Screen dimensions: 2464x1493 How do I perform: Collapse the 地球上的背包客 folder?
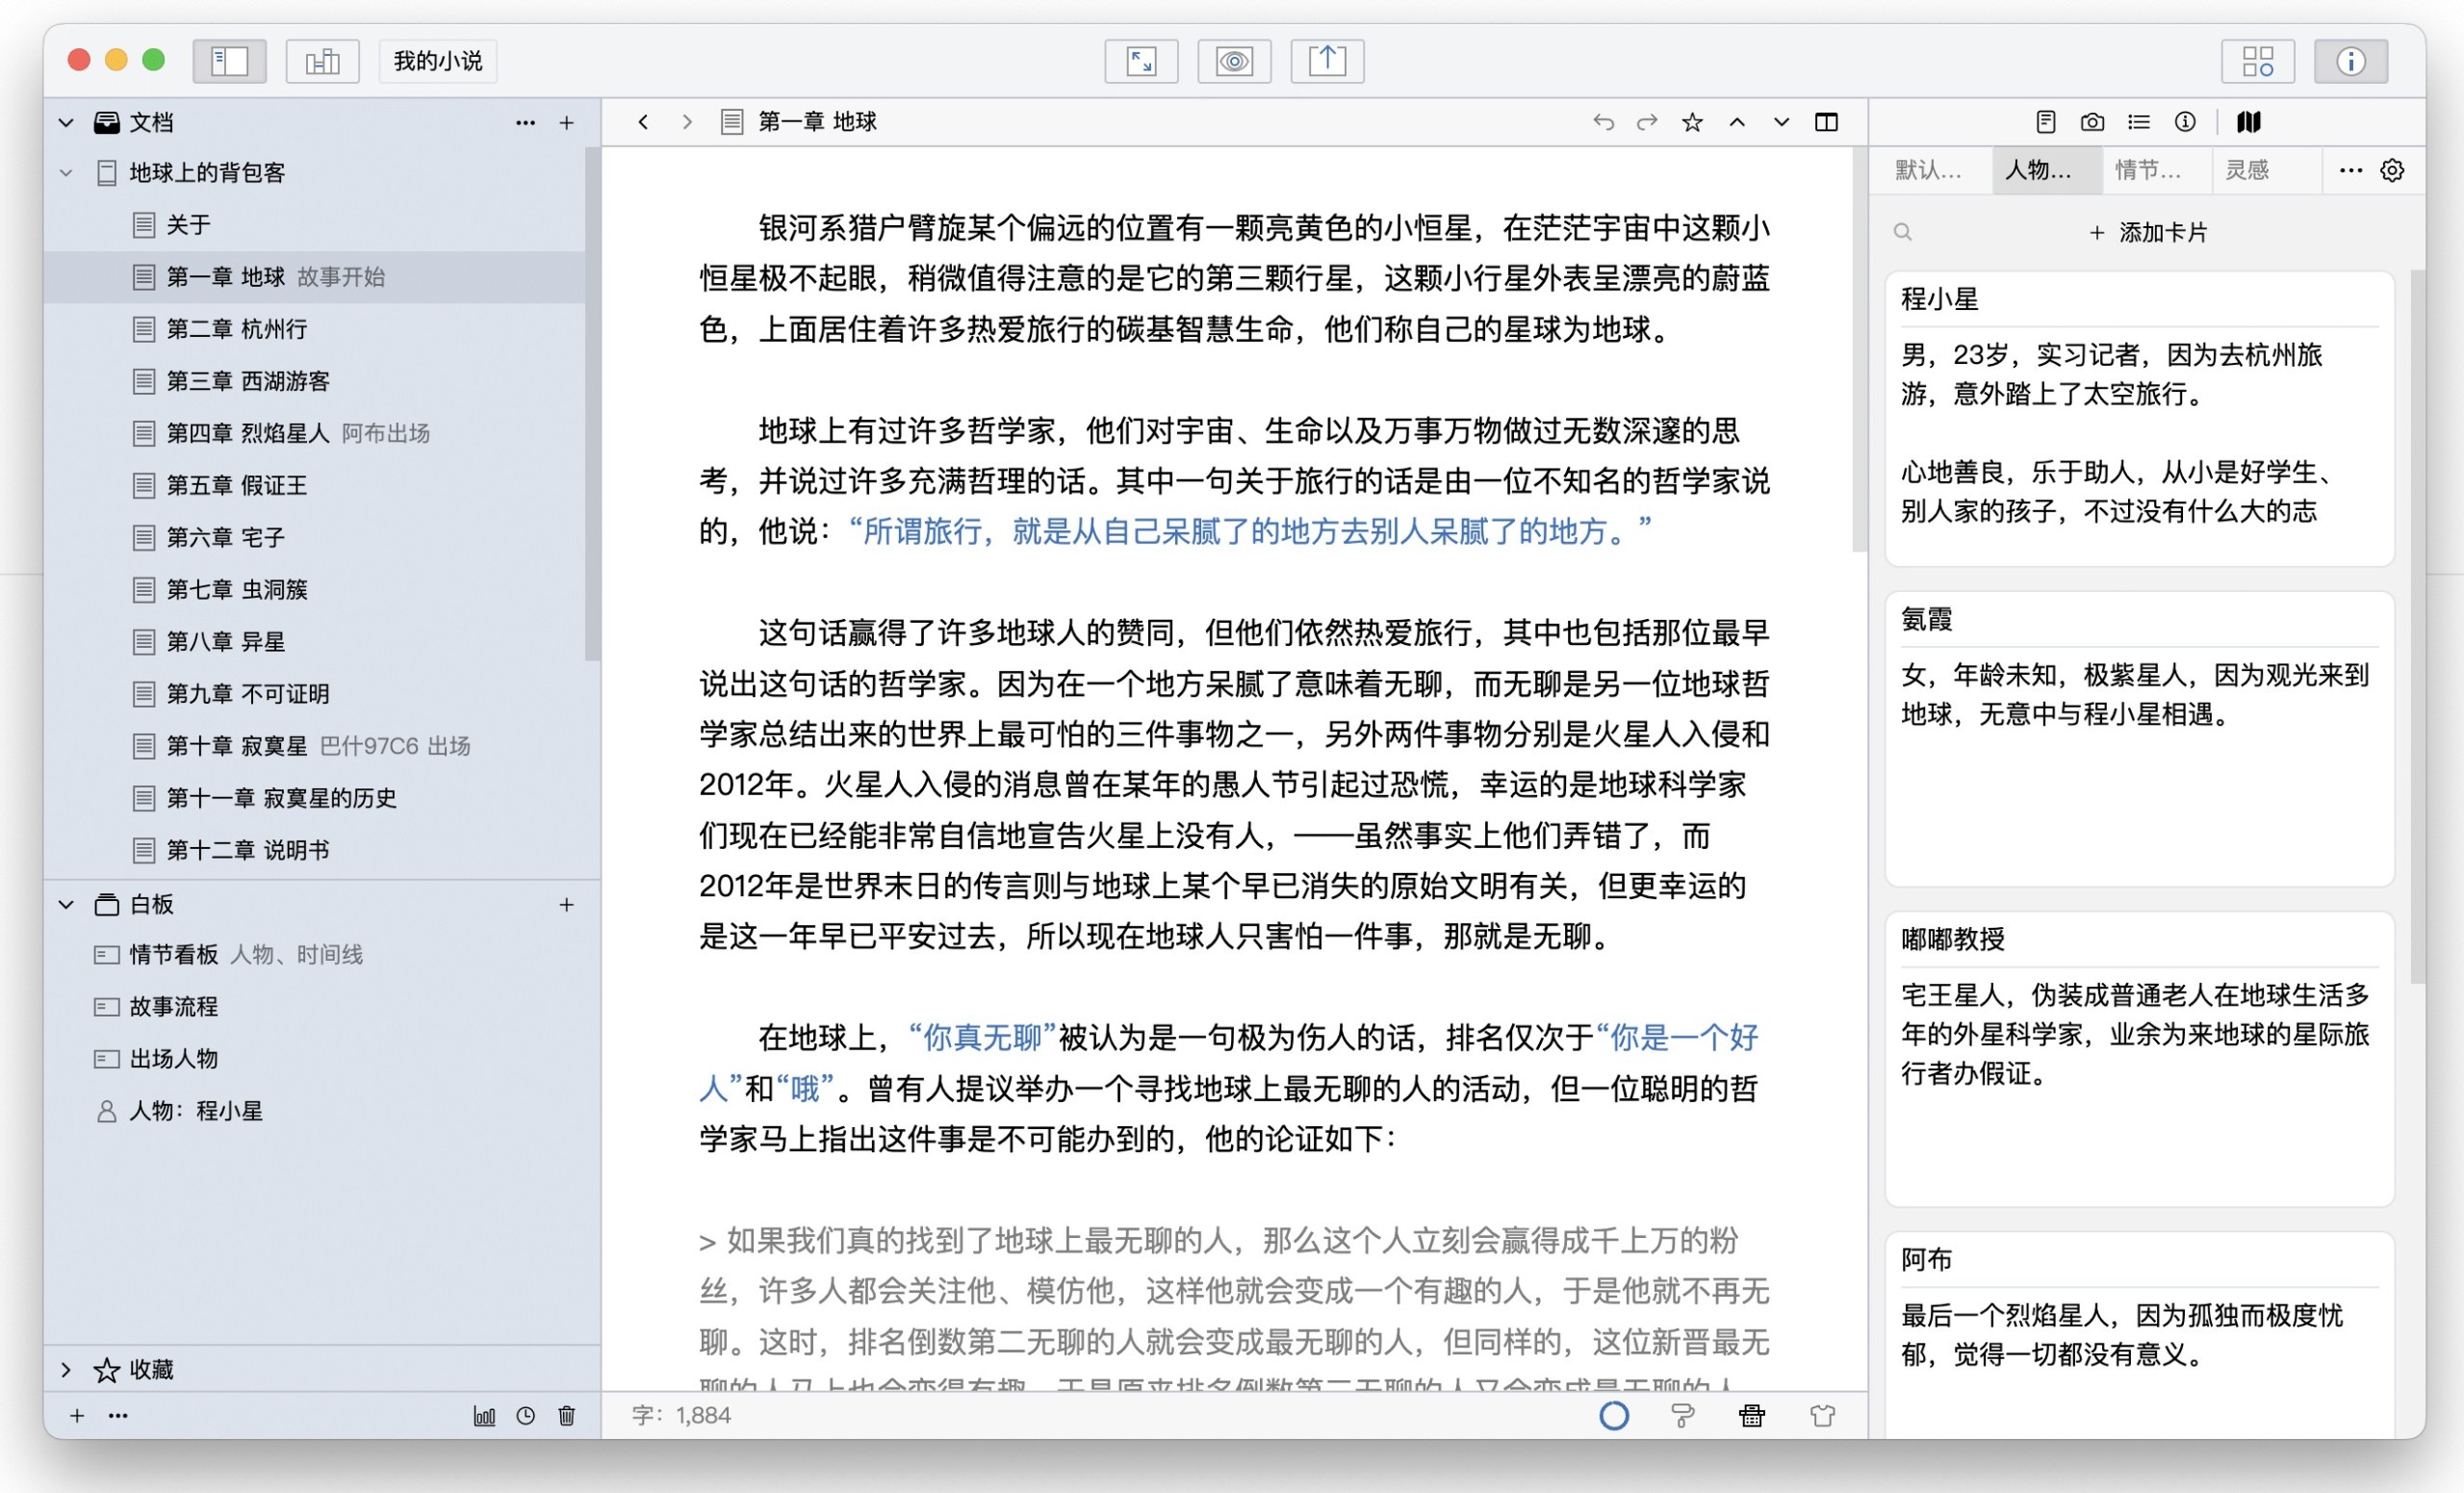pyautogui.click(x=66, y=173)
